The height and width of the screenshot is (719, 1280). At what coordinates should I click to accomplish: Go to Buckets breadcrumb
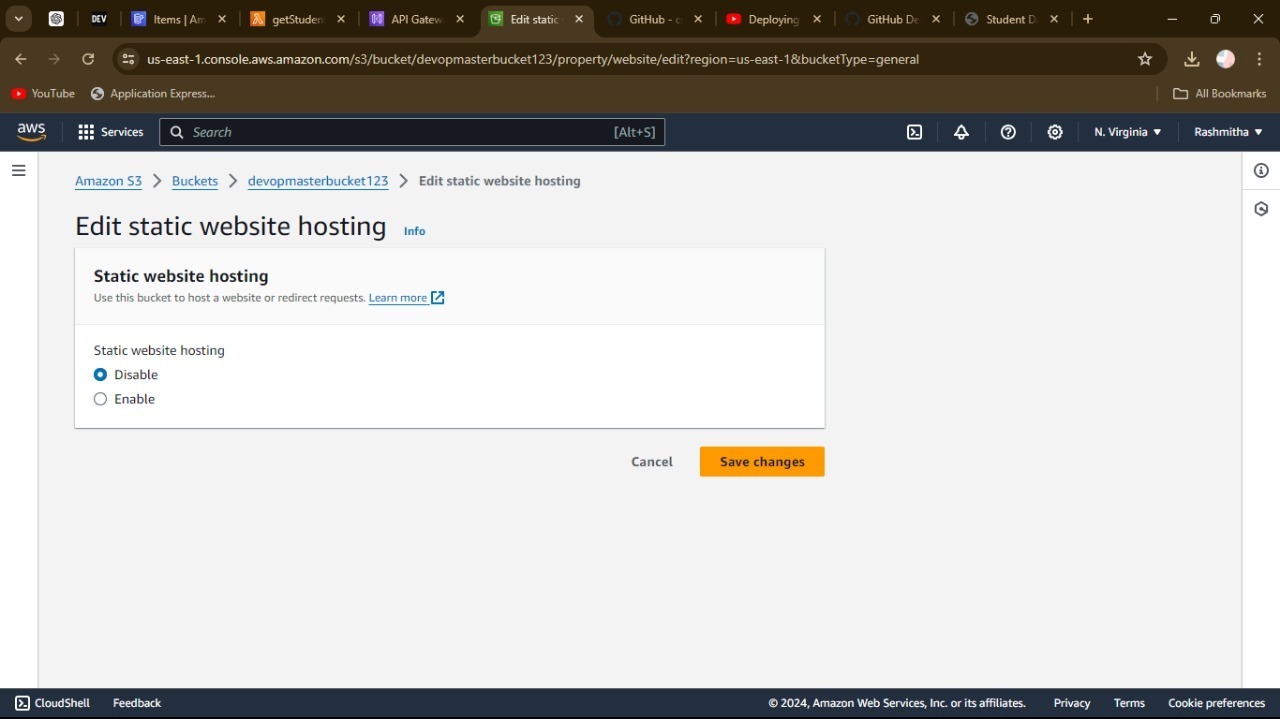pos(195,181)
